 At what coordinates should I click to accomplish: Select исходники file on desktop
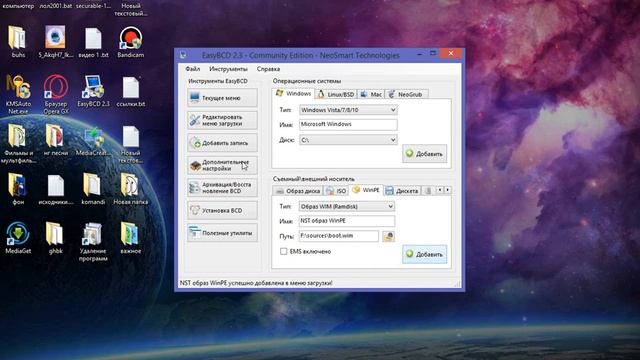click(x=56, y=189)
